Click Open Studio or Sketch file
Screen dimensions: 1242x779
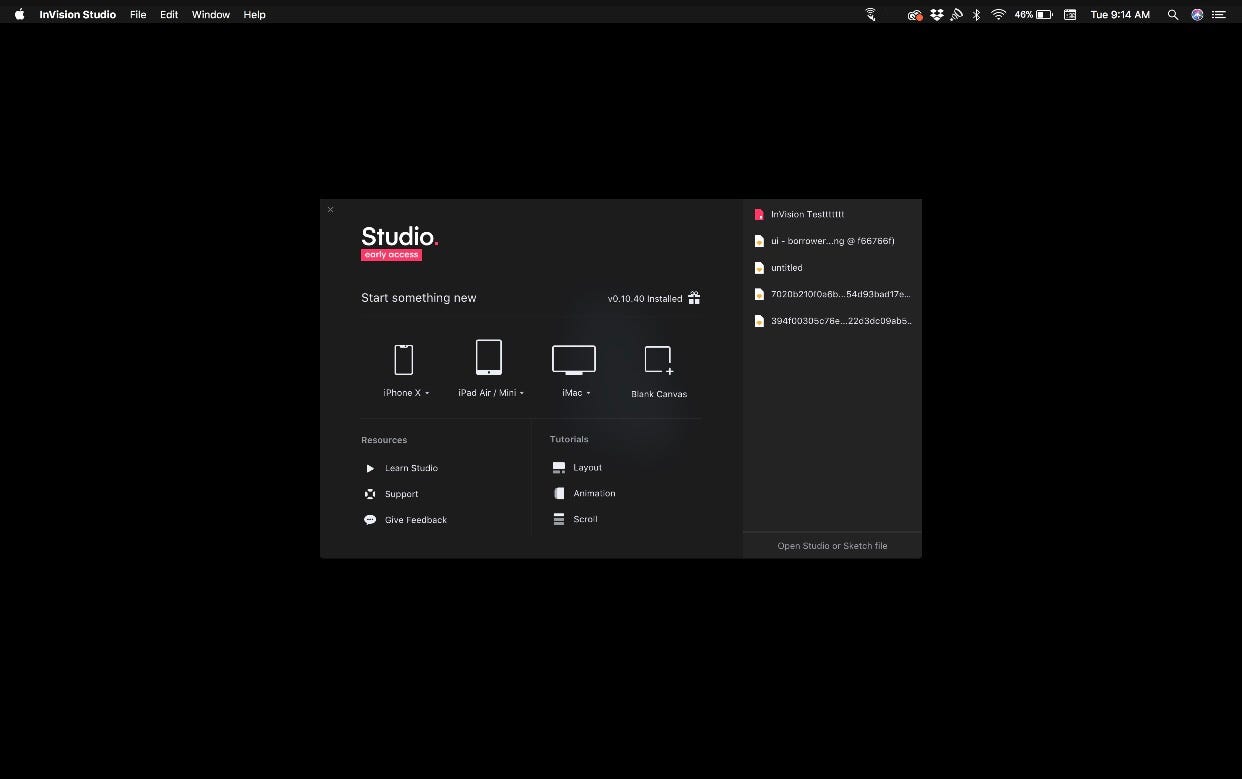point(832,546)
